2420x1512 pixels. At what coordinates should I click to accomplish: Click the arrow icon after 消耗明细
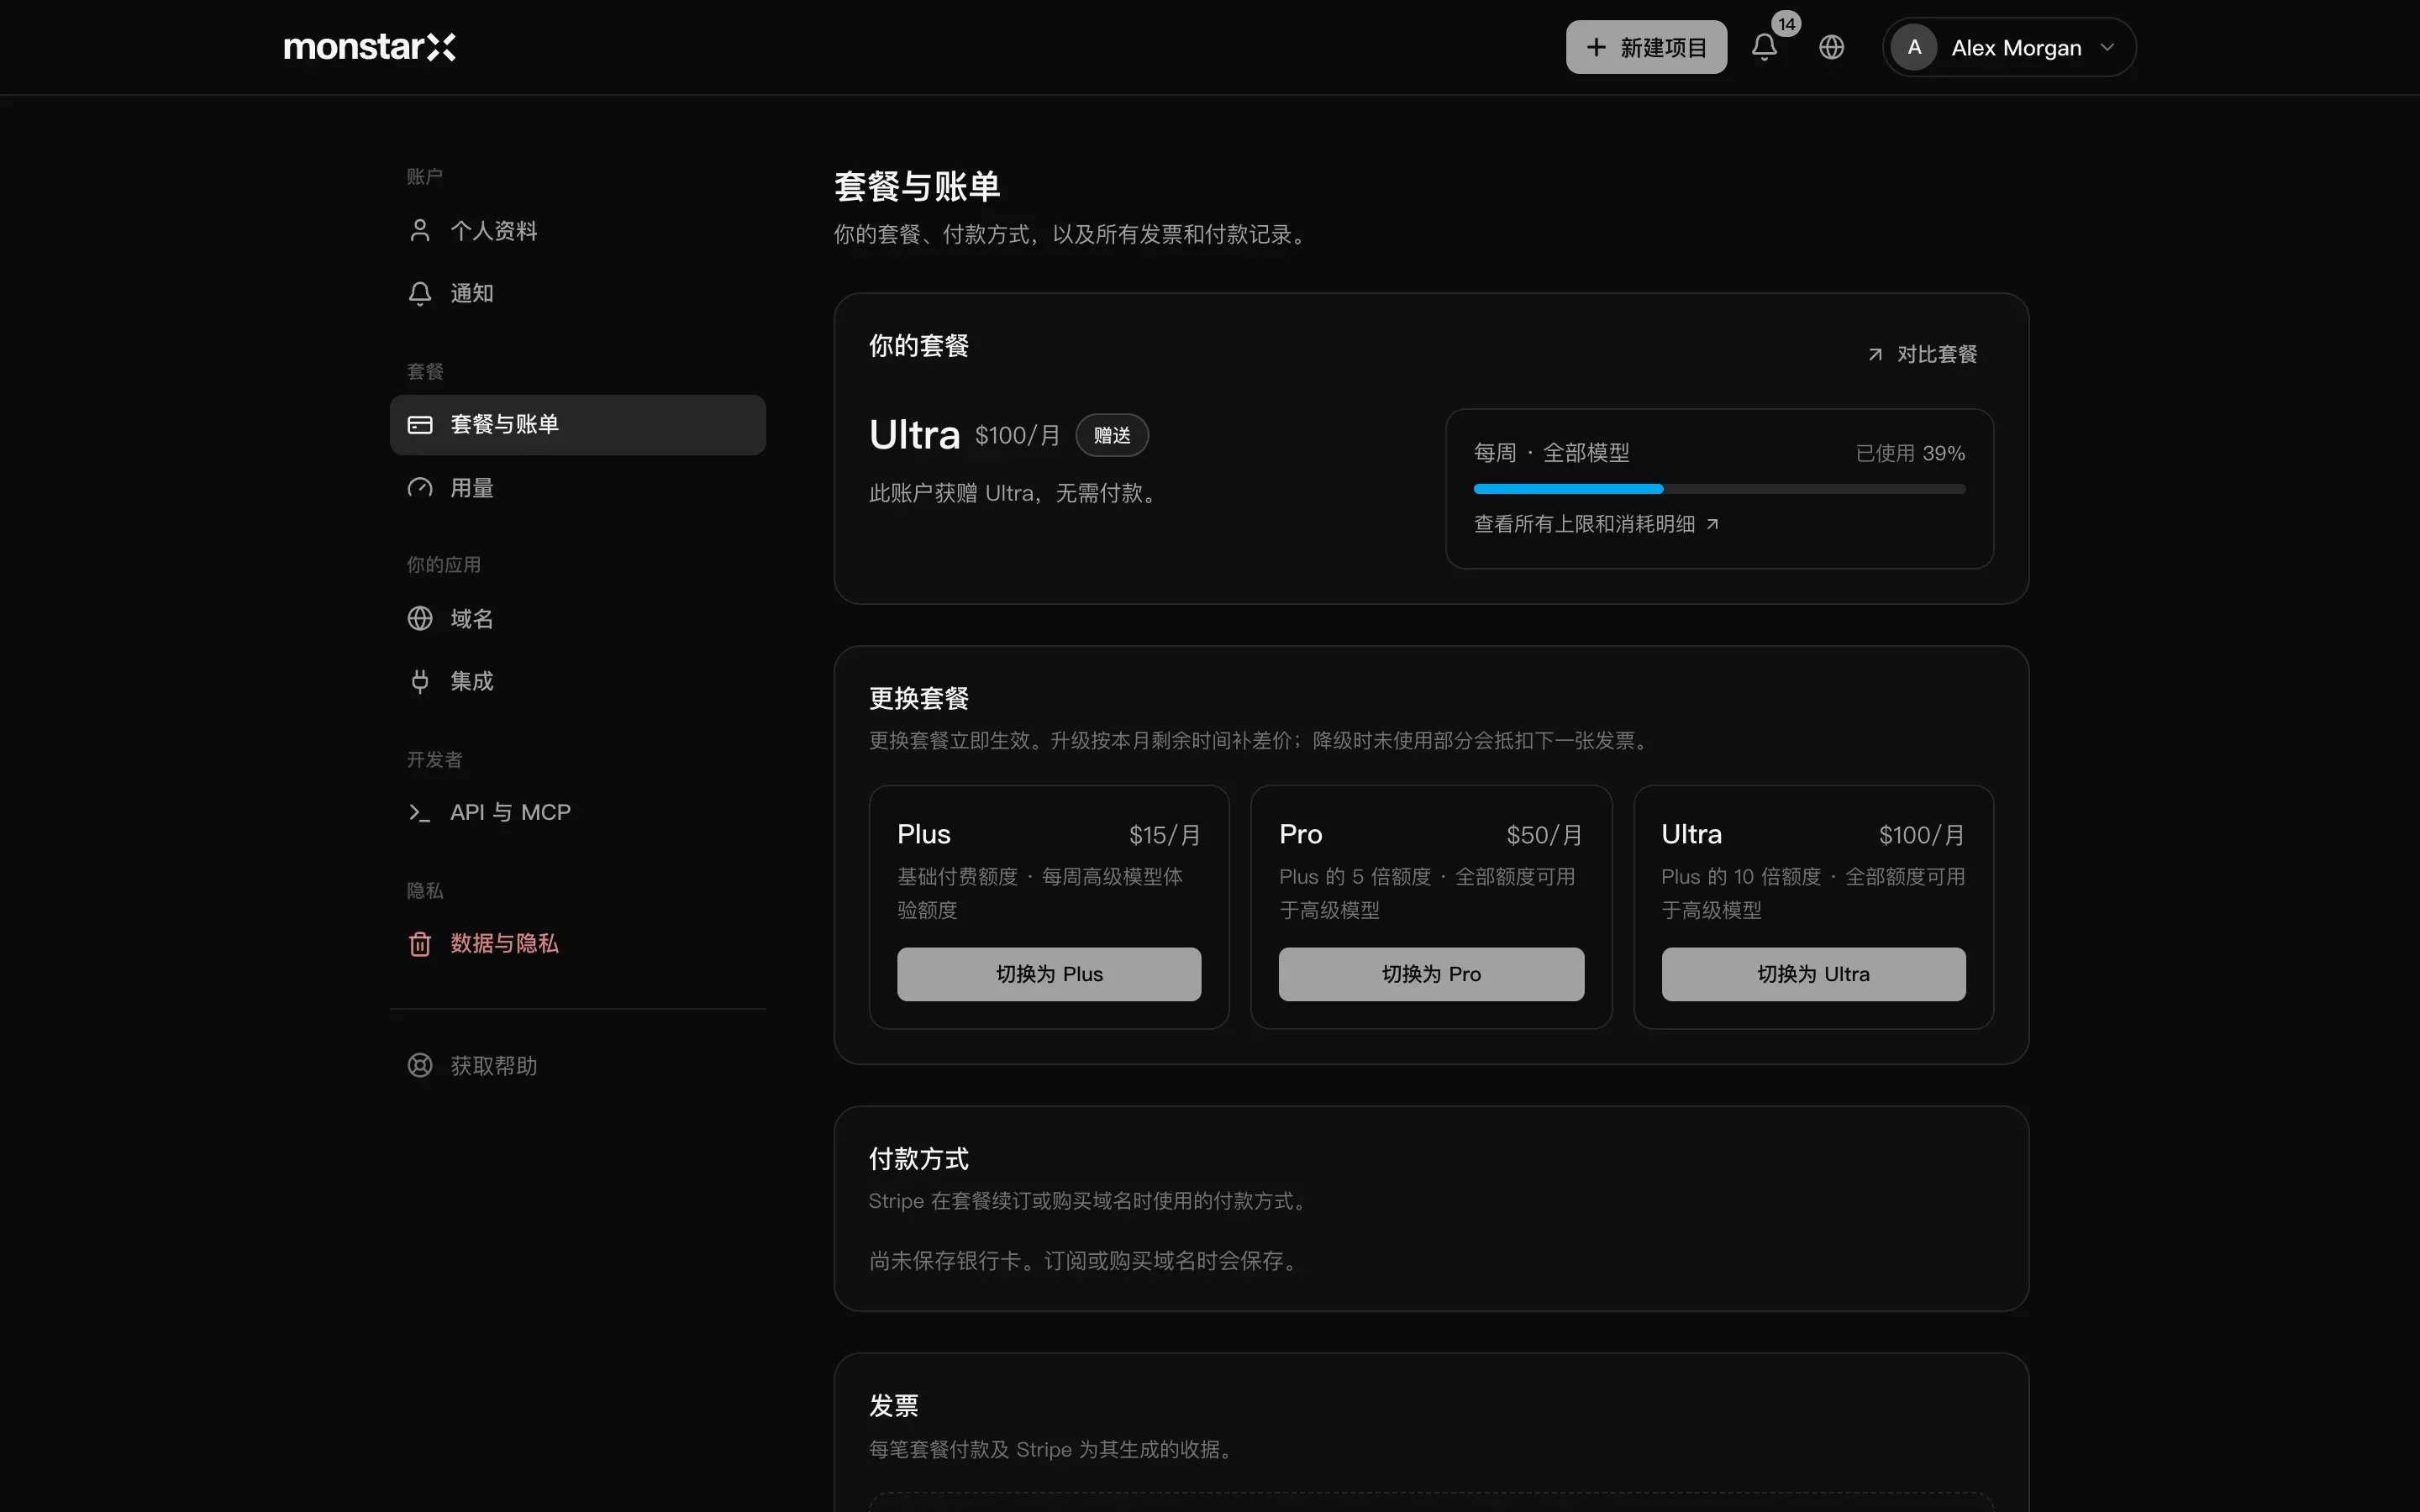(x=1712, y=524)
